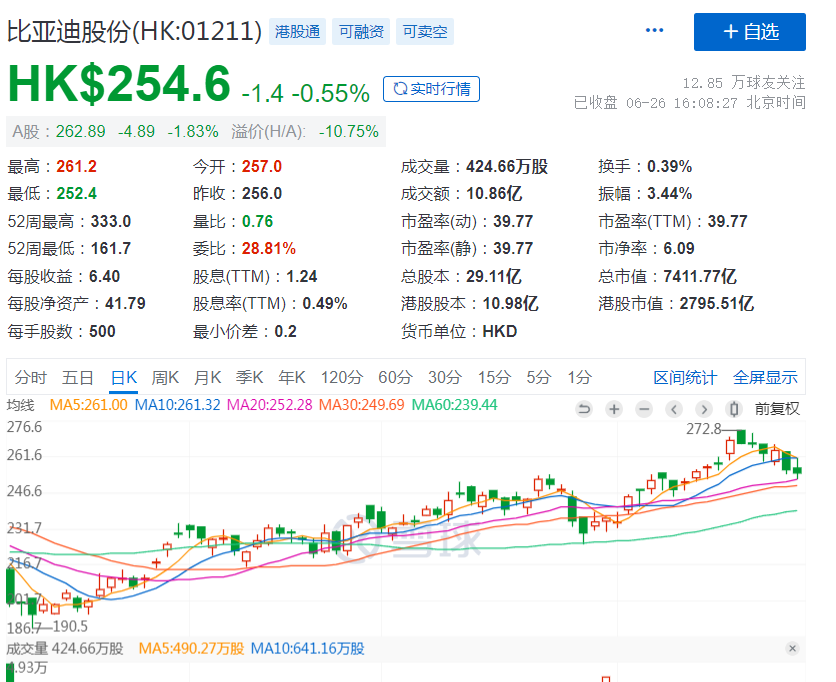Open the 120分 interval chart

pyautogui.click(x=341, y=378)
